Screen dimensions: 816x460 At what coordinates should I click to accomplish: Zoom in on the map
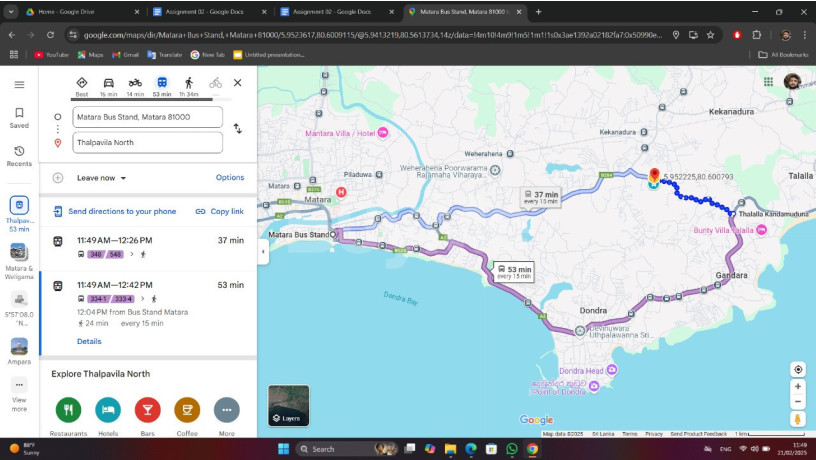pos(798,386)
